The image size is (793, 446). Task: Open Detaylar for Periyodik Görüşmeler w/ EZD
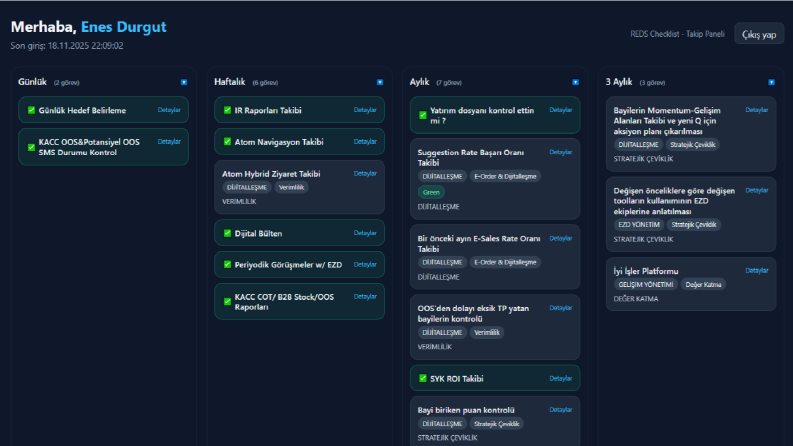point(365,264)
